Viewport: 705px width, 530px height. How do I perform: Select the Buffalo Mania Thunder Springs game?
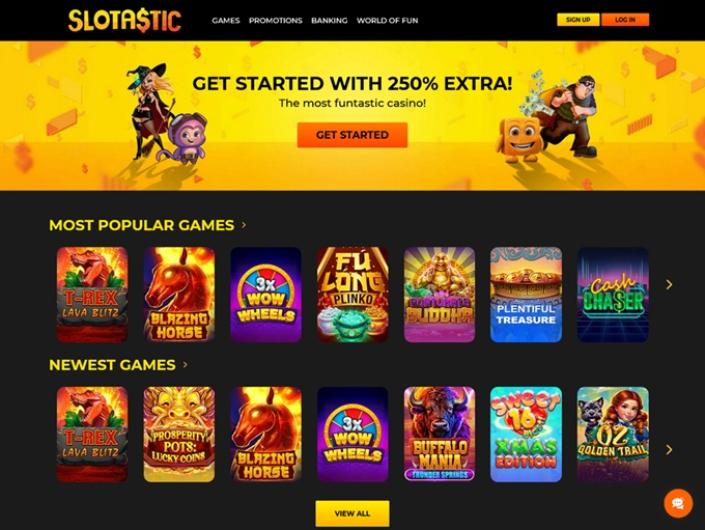pos(439,434)
